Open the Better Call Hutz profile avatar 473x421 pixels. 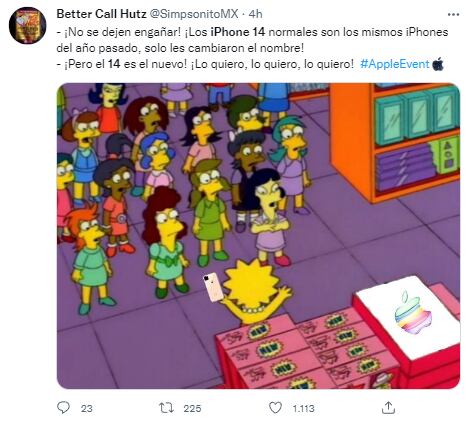pos(27,25)
